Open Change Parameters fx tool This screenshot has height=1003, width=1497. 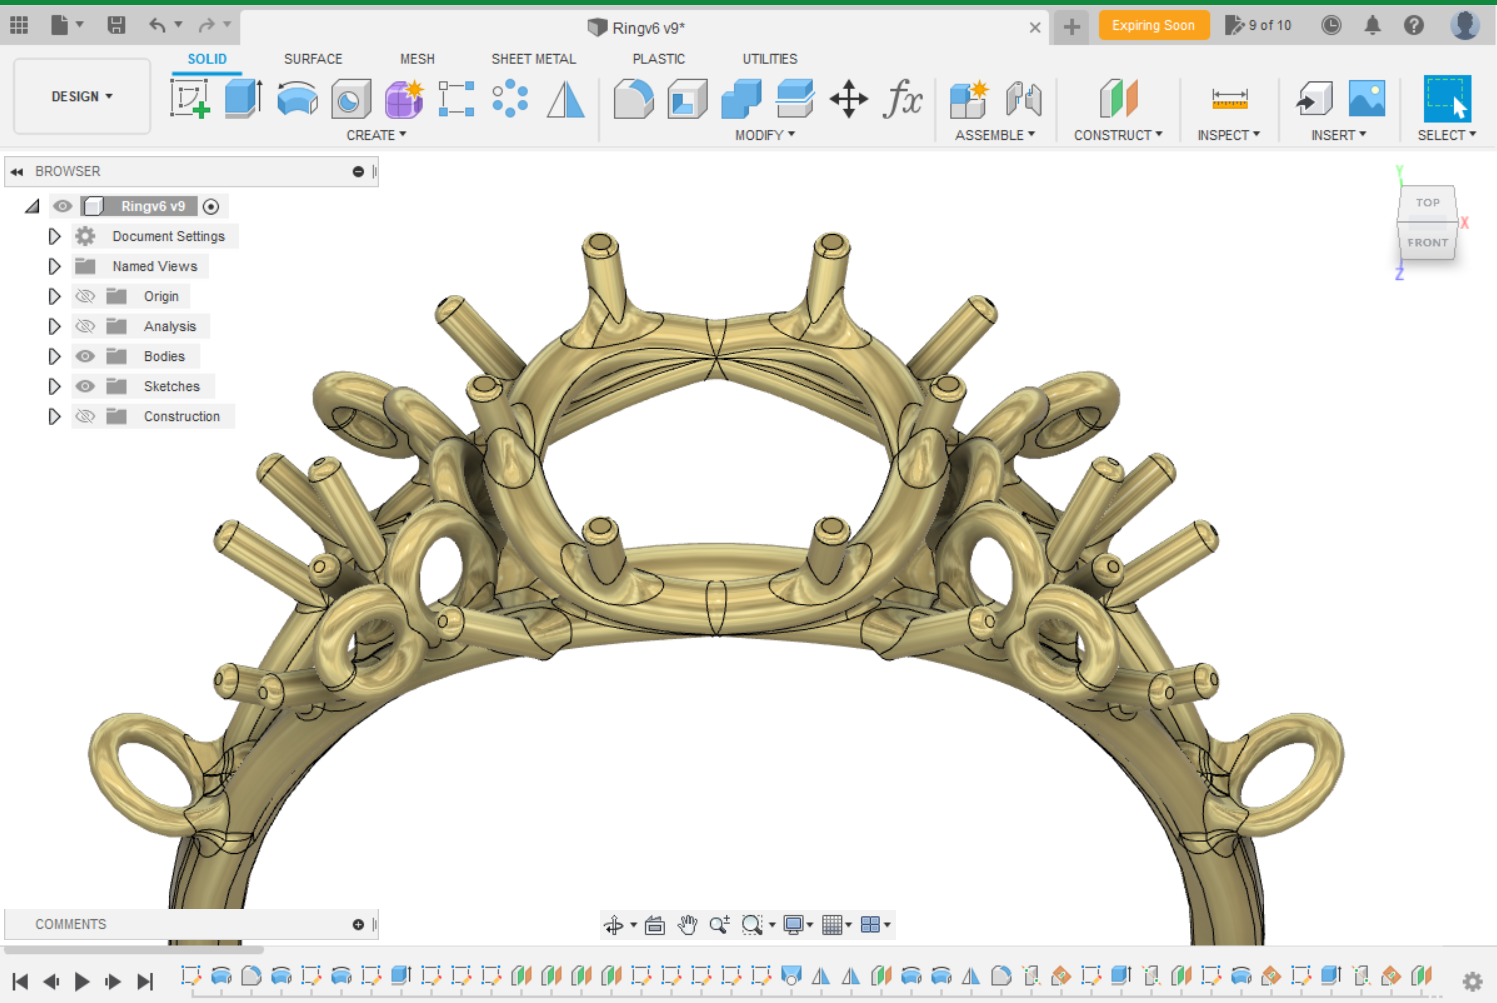tap(902, 99)
